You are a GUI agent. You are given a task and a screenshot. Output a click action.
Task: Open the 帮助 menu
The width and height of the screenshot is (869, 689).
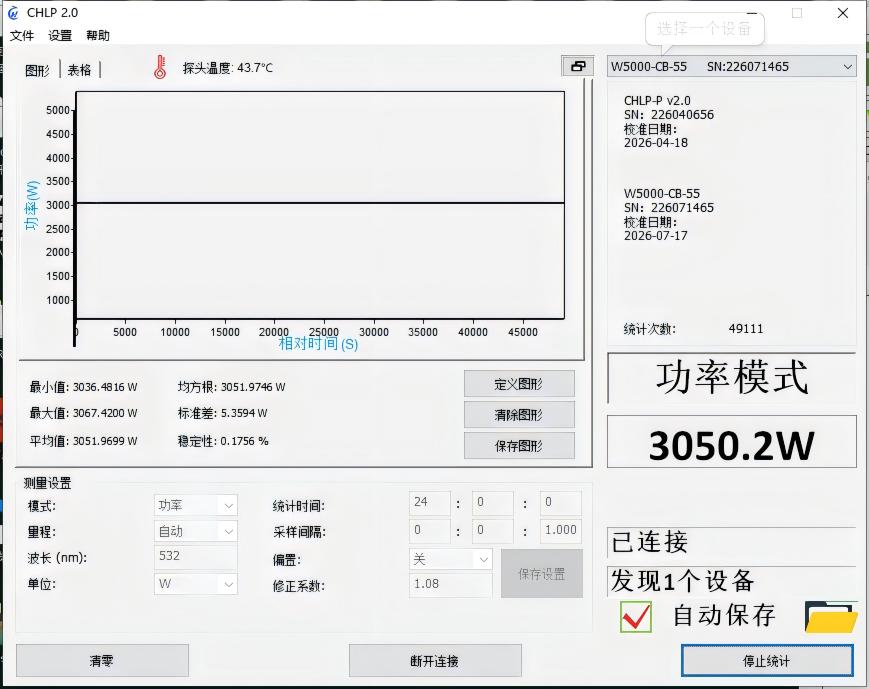98,35
